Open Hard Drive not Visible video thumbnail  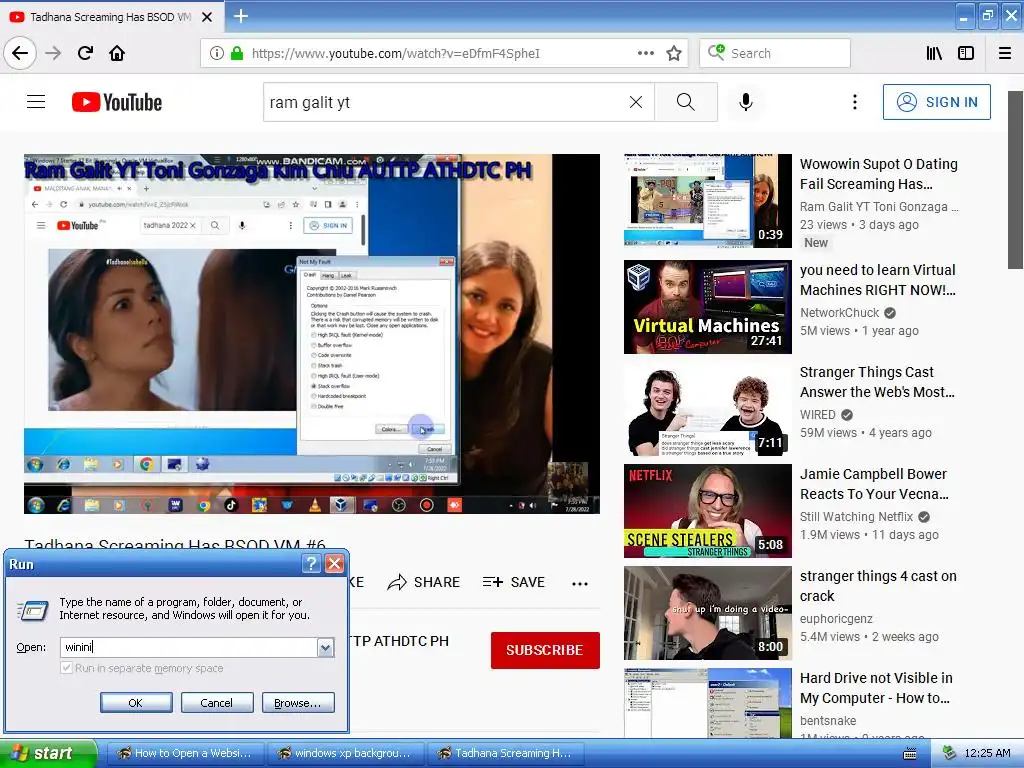point(707,703)
